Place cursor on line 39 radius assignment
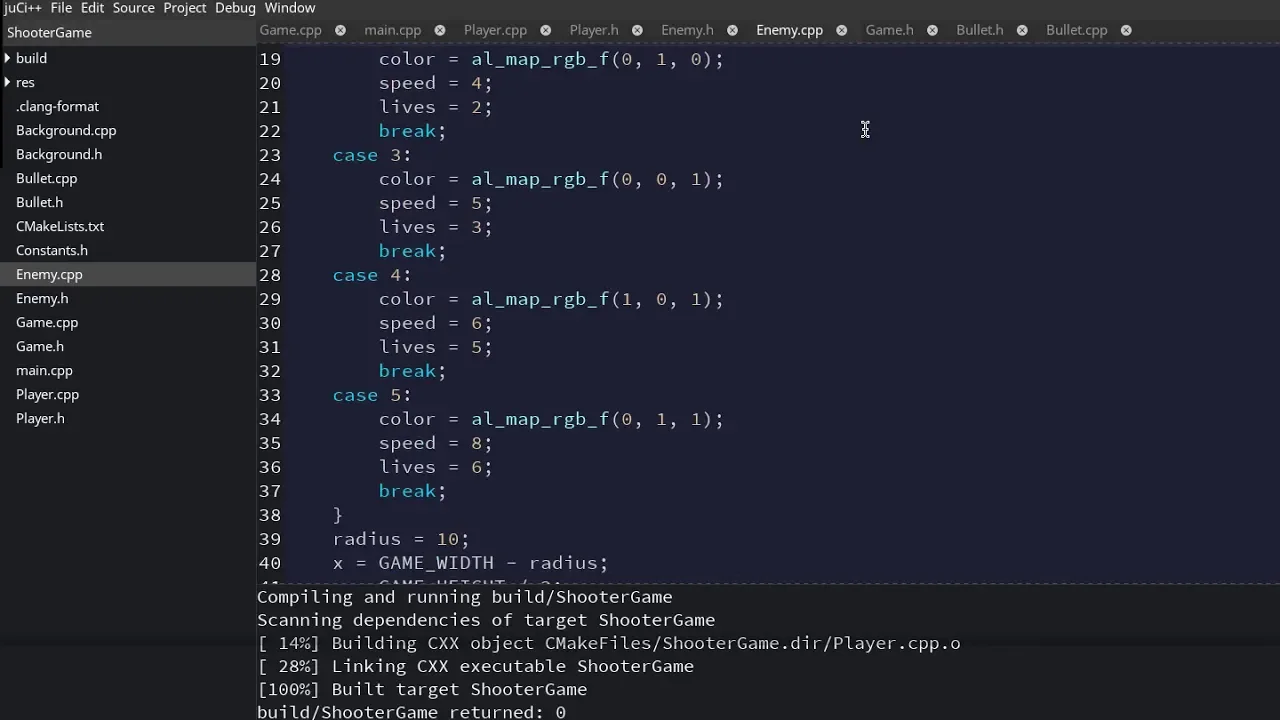This screenshot has height=720, width=1280. coord(400,539)
